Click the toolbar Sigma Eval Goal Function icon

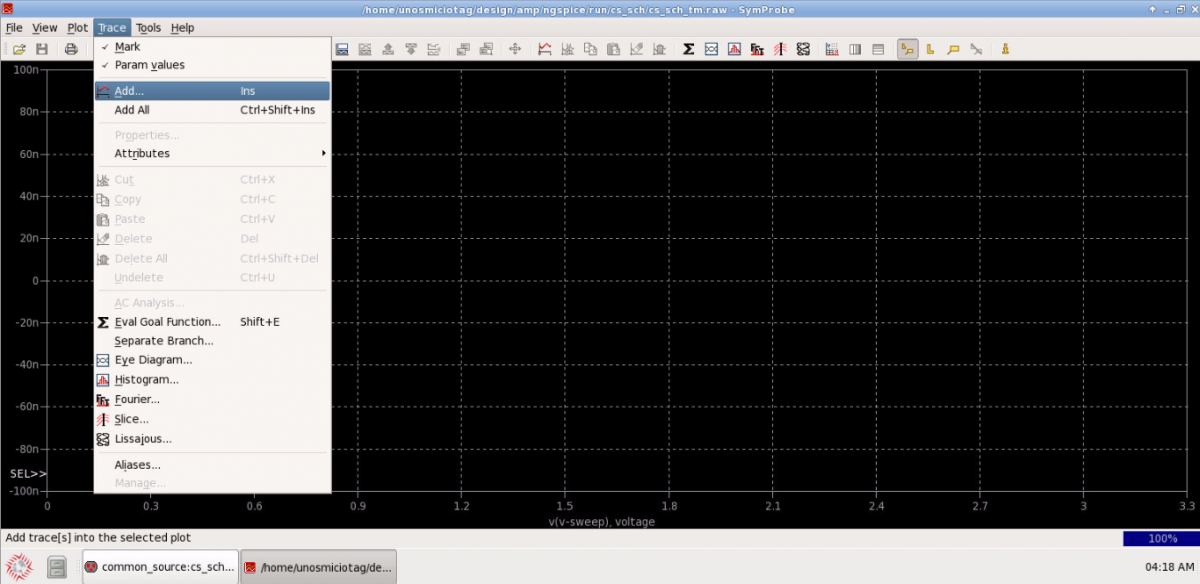pyautogui.click(x=689, y=49)
